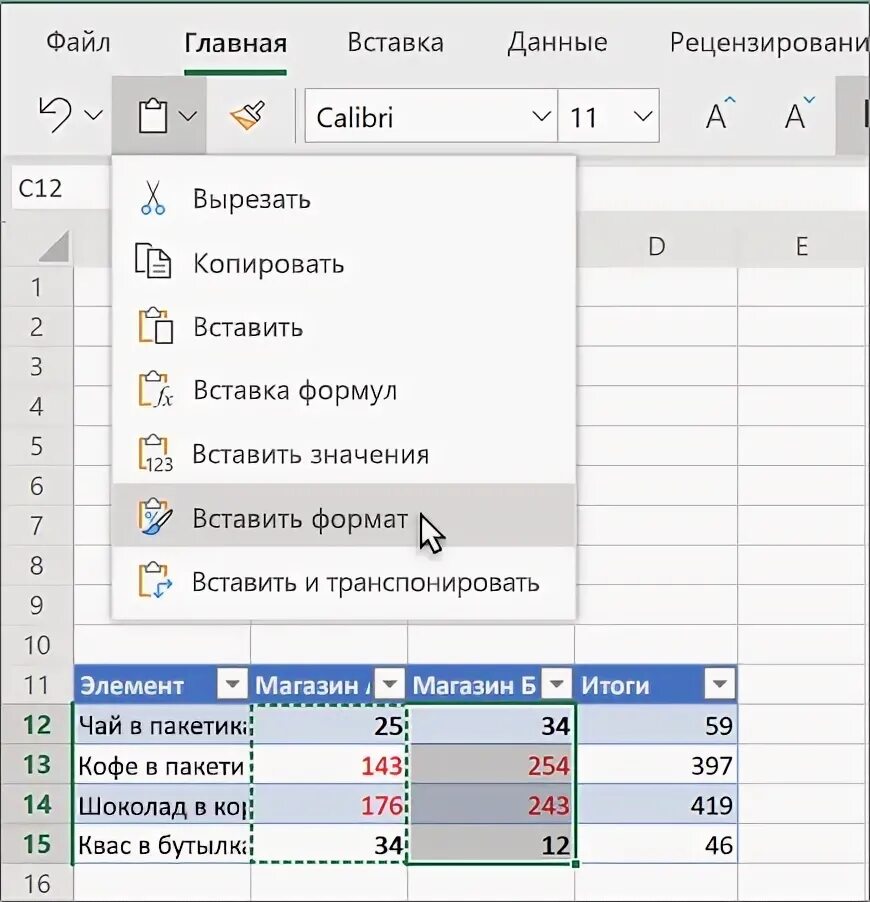Click the copy pages icon beside Копировать
The image size is (870, 902).
tap(153, 261)
